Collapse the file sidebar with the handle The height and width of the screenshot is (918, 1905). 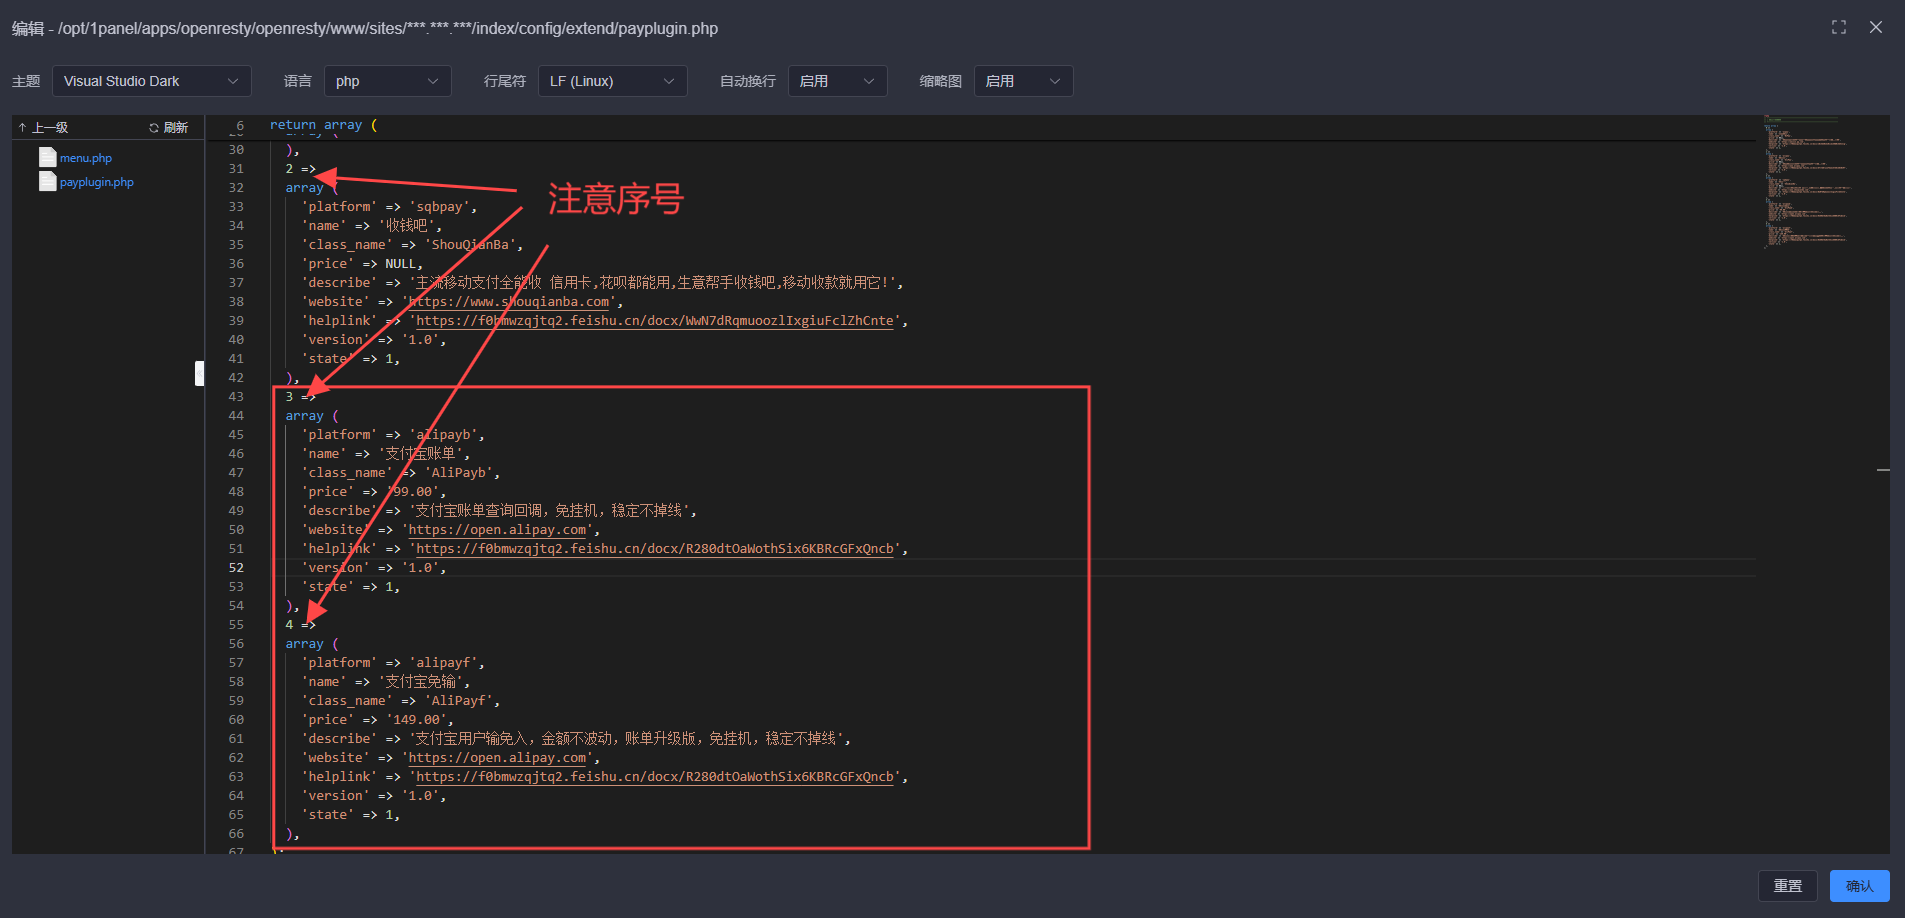click(x=199, y=373)
